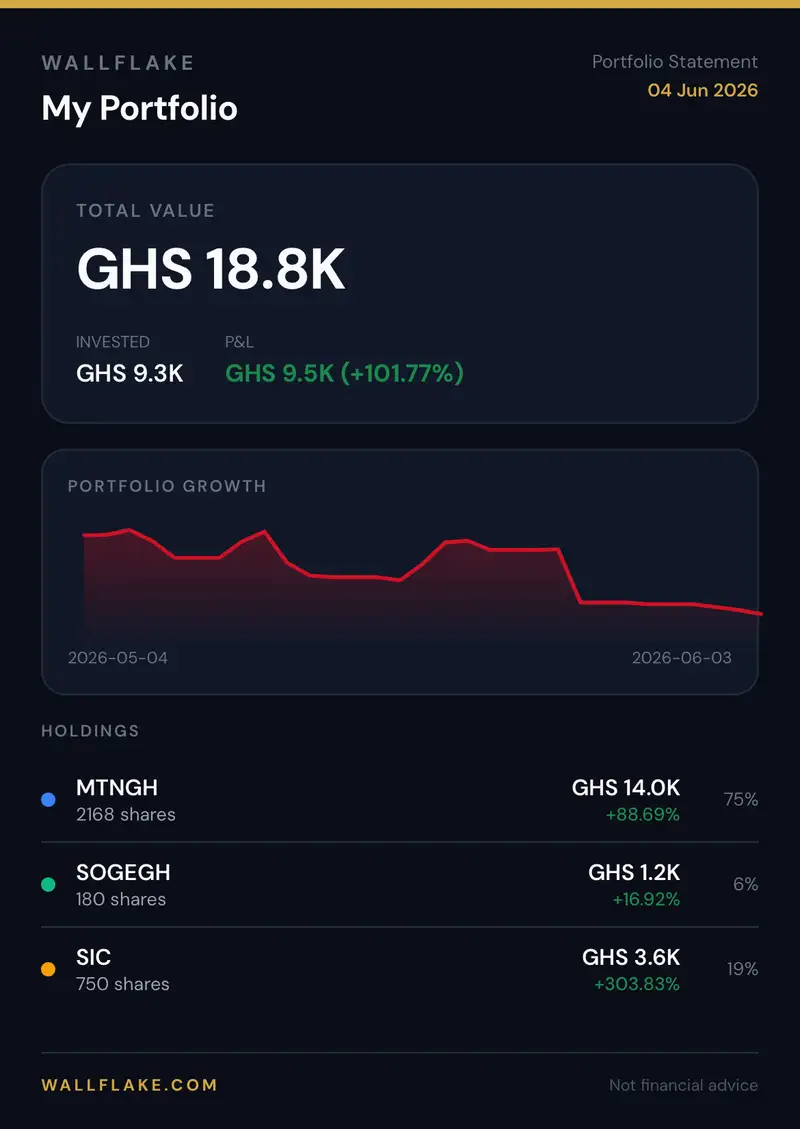Click the orange SIC holding dot
800x1129 pixels.
(x=48, y=970)
